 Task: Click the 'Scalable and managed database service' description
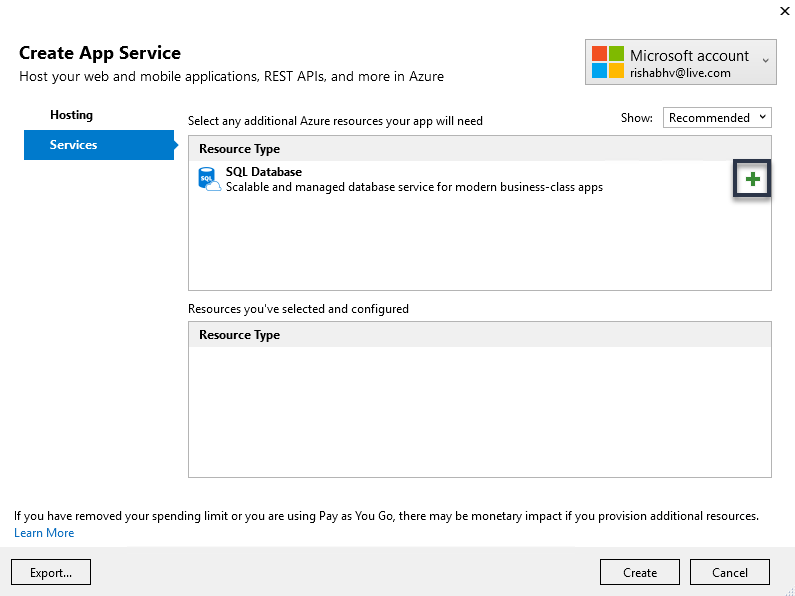(x=414, y=187)
